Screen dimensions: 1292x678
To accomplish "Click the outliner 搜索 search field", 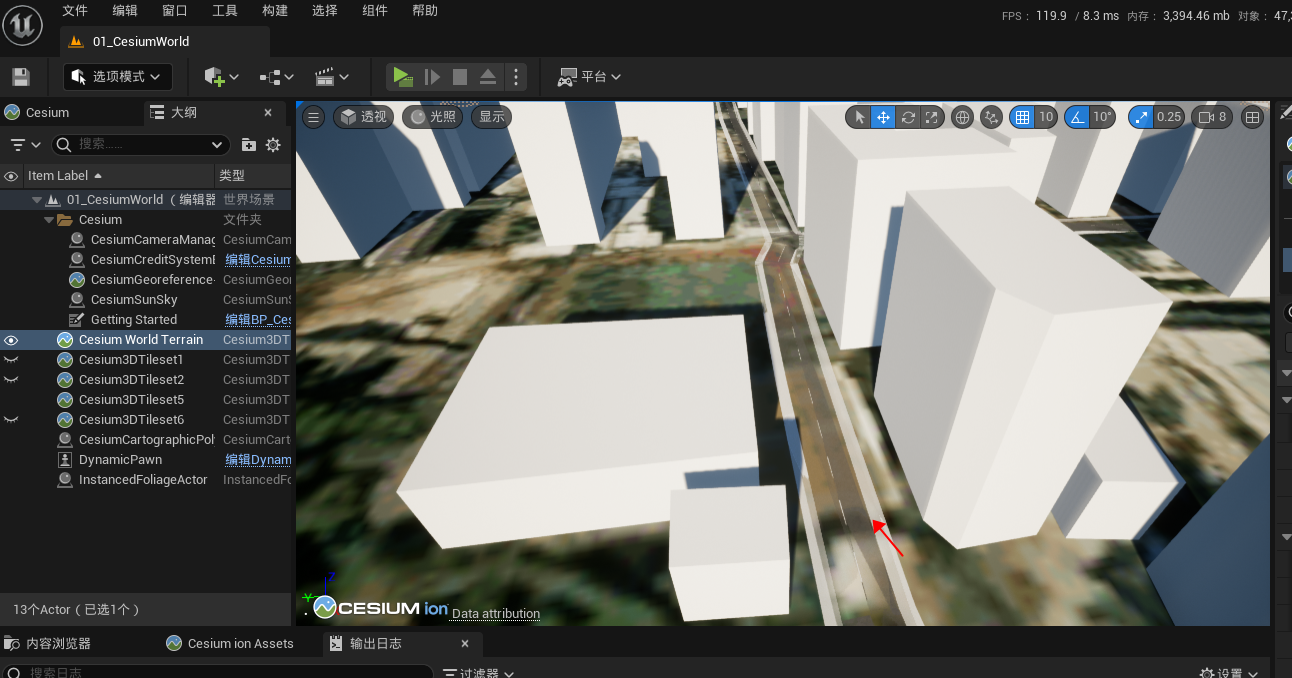I will (x=141, y=145).
